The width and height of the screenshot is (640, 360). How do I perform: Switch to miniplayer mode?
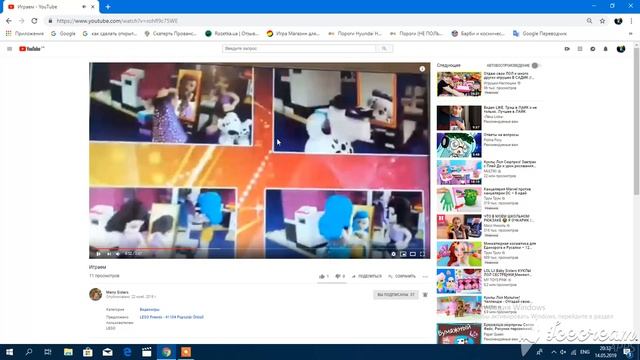click(x=403, y=254)
